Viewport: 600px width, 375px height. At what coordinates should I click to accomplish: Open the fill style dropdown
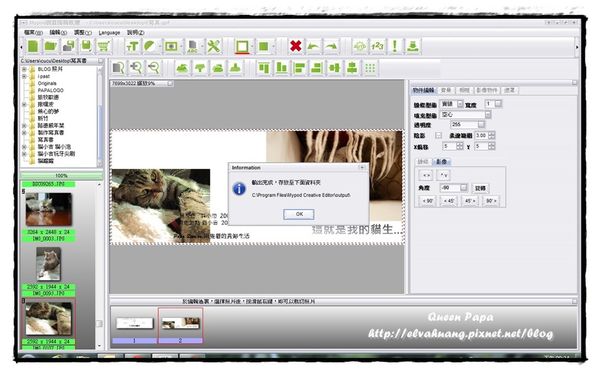488,114
